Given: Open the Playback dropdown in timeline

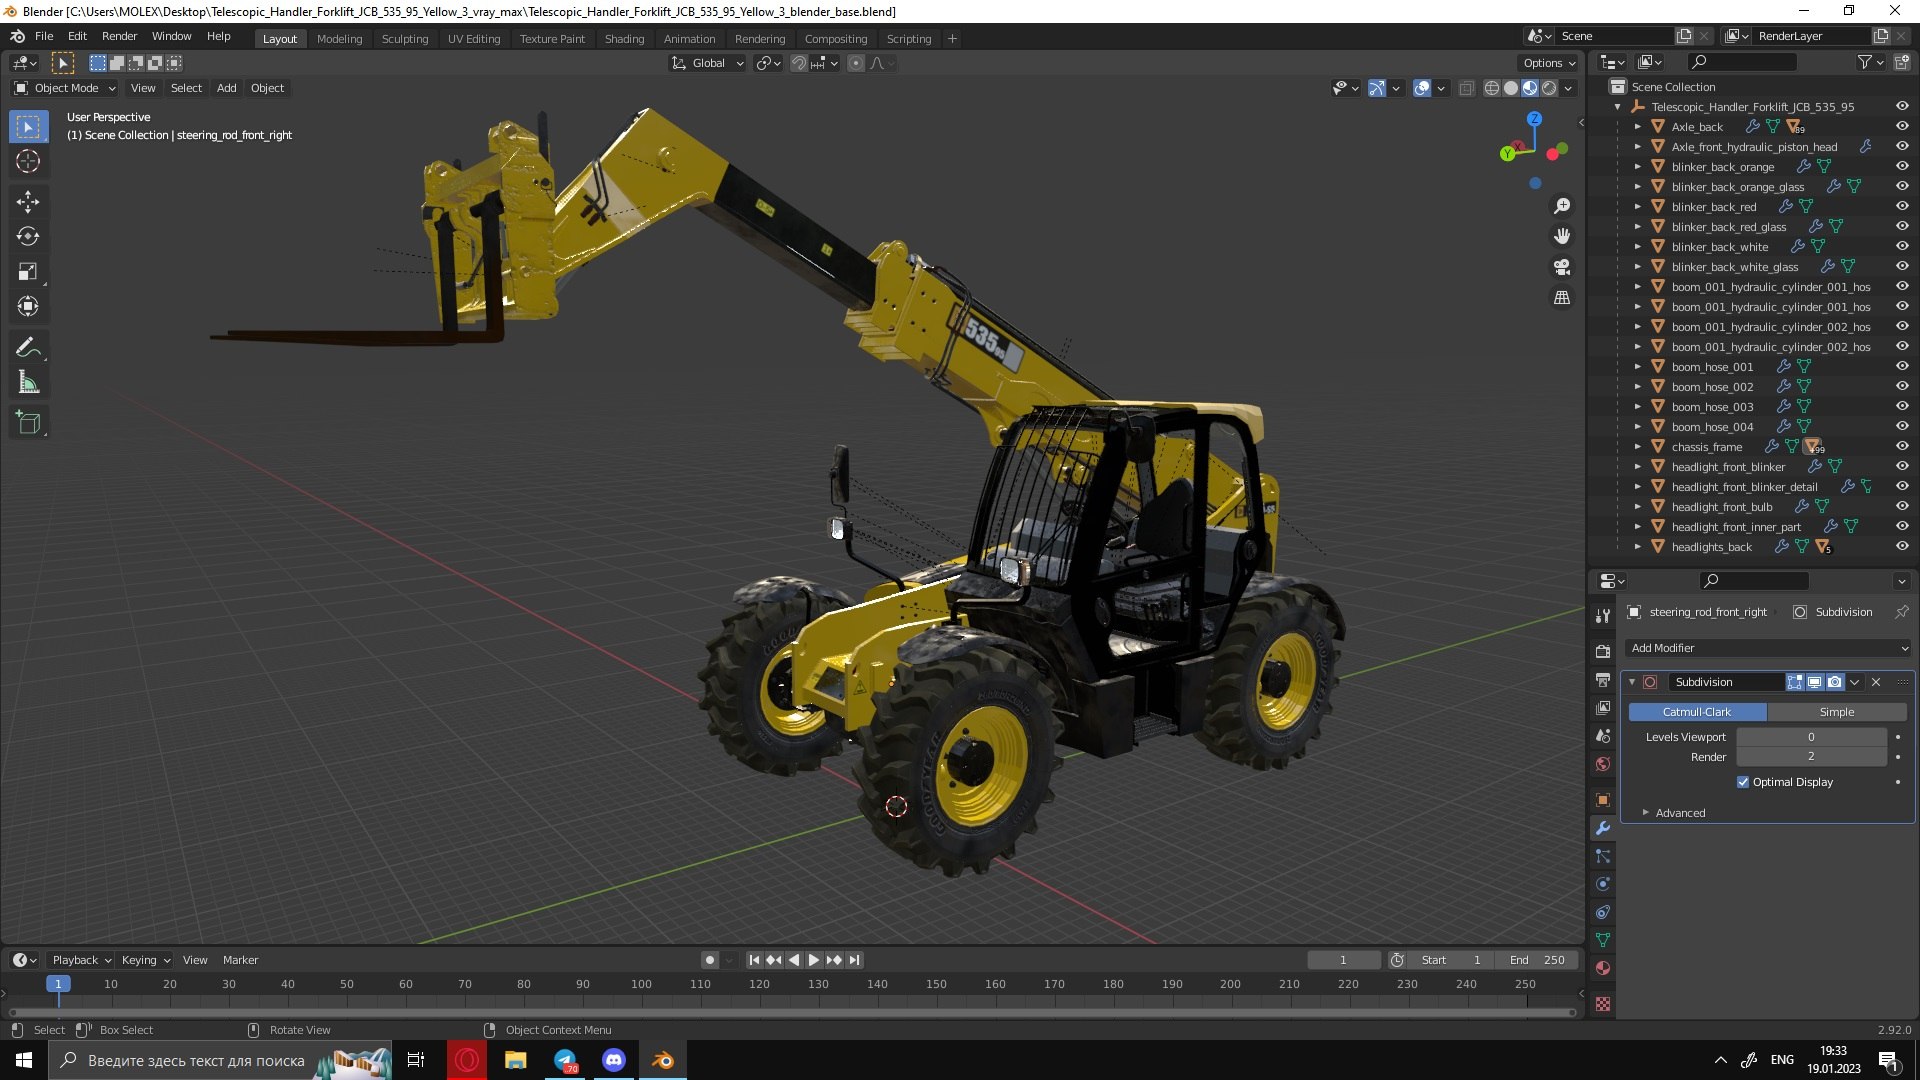Looking at the screenshot, I should [x=81, y=960].
